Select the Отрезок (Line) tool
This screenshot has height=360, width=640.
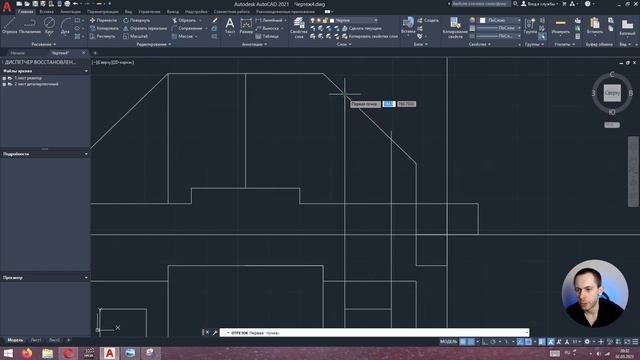pyautogui.click(x=9, y=25)
